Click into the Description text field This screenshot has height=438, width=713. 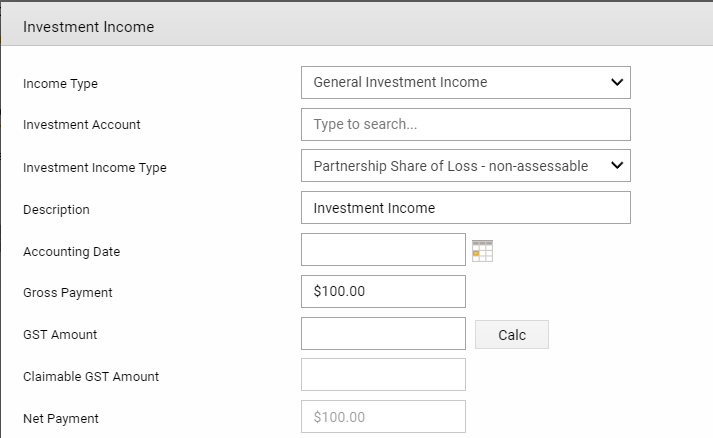[466, 207]
